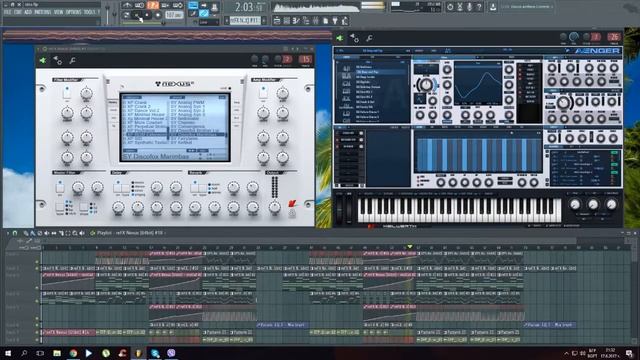The height and width of the screenshot is (360, 640).
Task: Open the EDIT menu
Action: tap(18, 12)
